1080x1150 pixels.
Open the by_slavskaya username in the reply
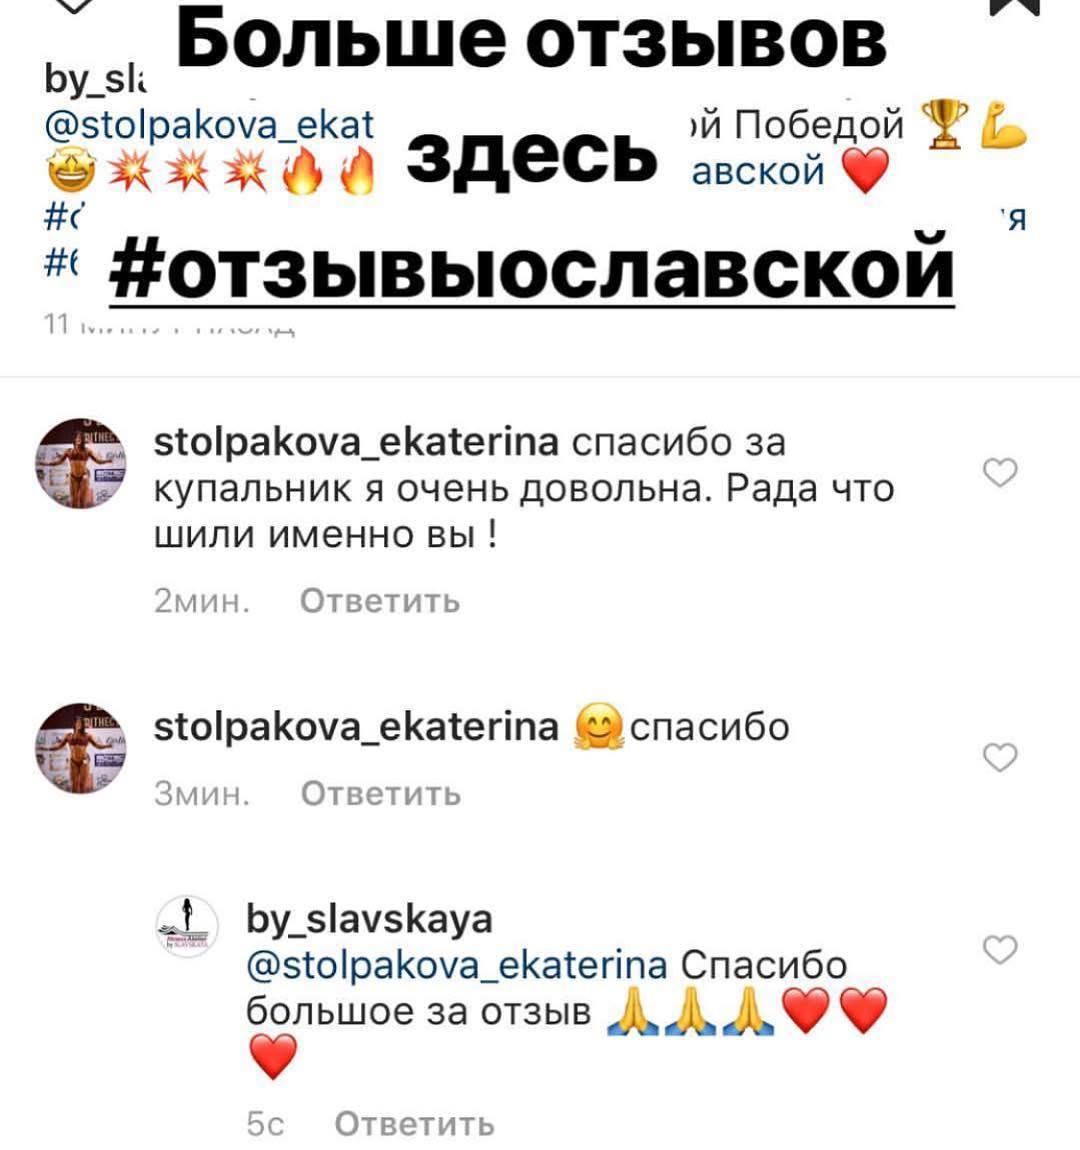pos(369,920)
